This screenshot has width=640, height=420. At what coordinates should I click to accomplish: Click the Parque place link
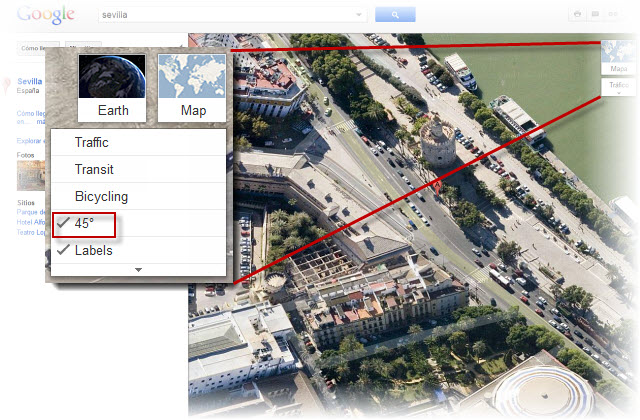(x=31, y=212)
